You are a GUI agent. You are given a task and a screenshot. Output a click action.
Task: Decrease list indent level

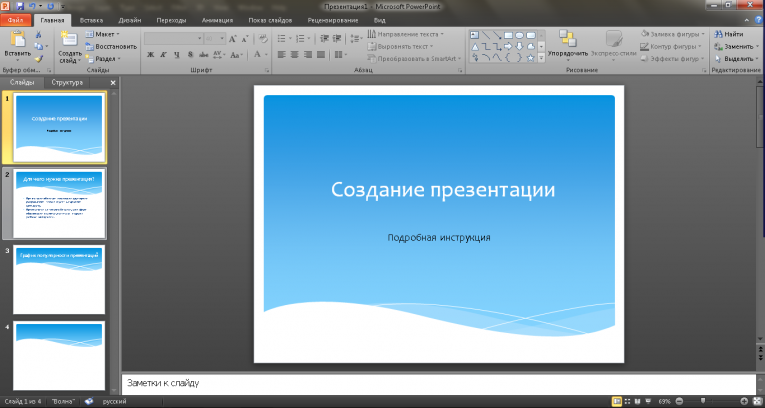325,39
